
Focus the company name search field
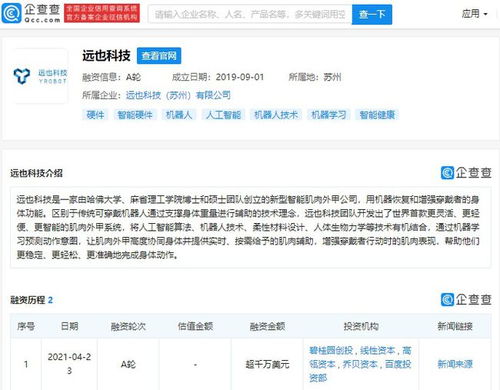(x=250, y=14)
